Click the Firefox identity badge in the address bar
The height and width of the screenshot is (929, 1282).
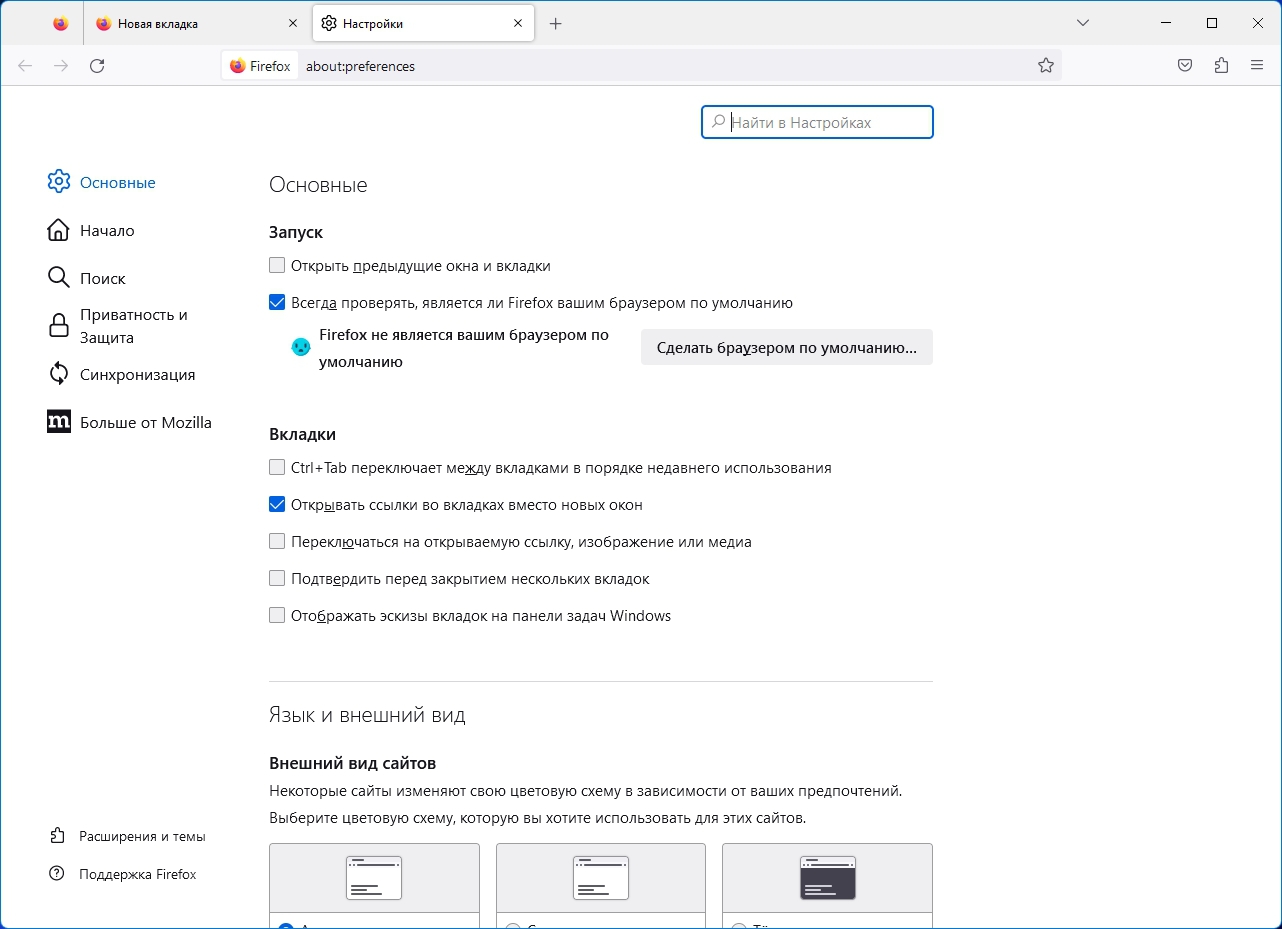(260, 66)
